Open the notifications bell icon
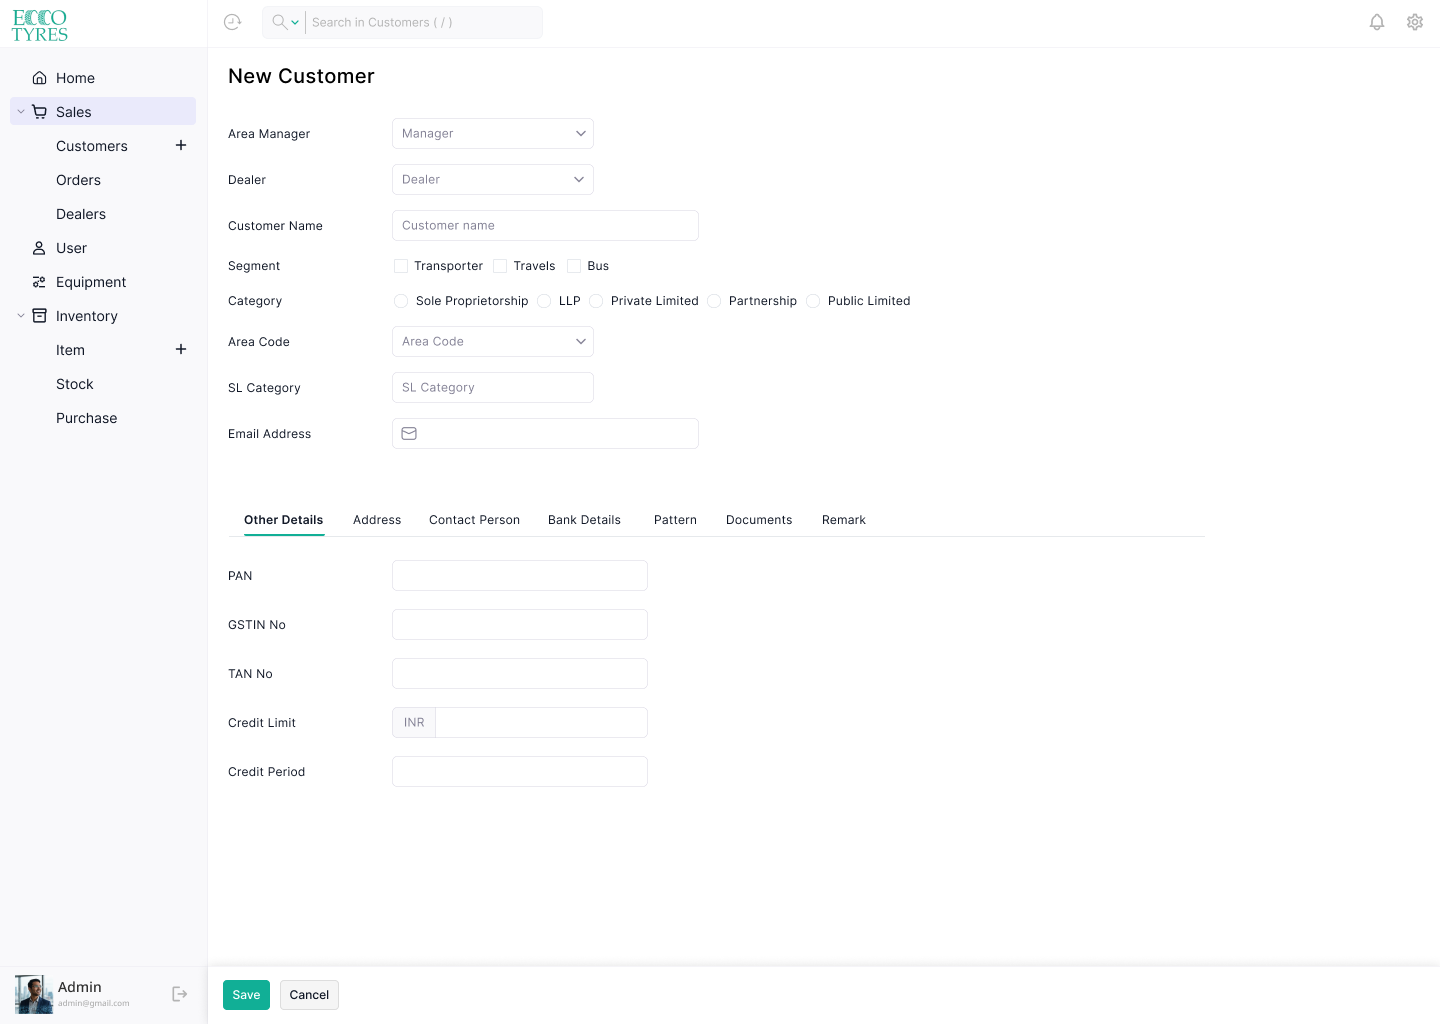 [1377, 22]
